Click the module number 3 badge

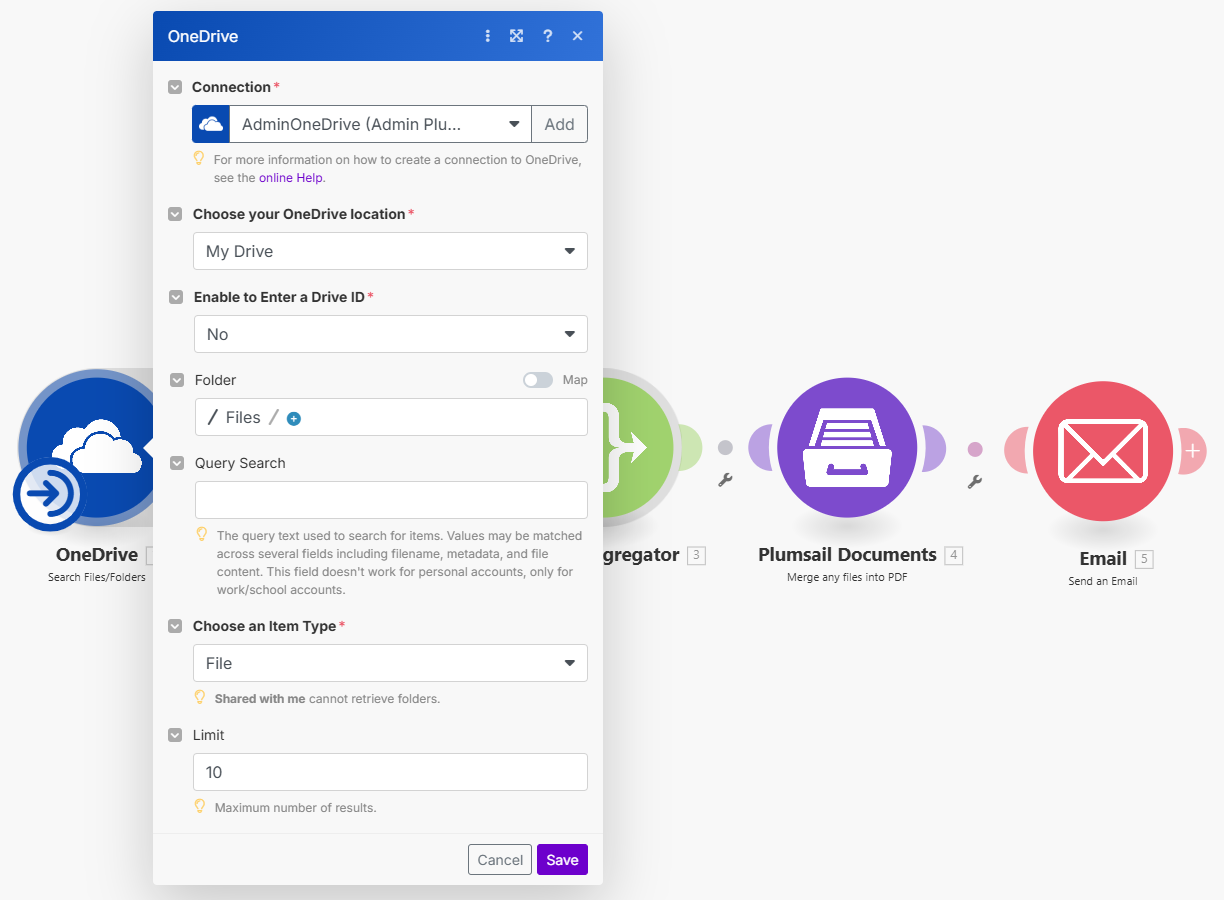click(x=697, y=555)
